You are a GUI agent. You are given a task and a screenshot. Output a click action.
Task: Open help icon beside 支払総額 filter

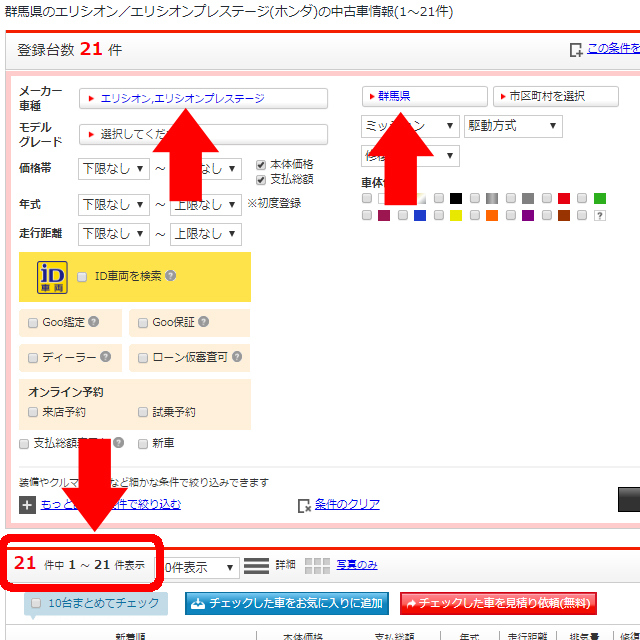point(118,442)
